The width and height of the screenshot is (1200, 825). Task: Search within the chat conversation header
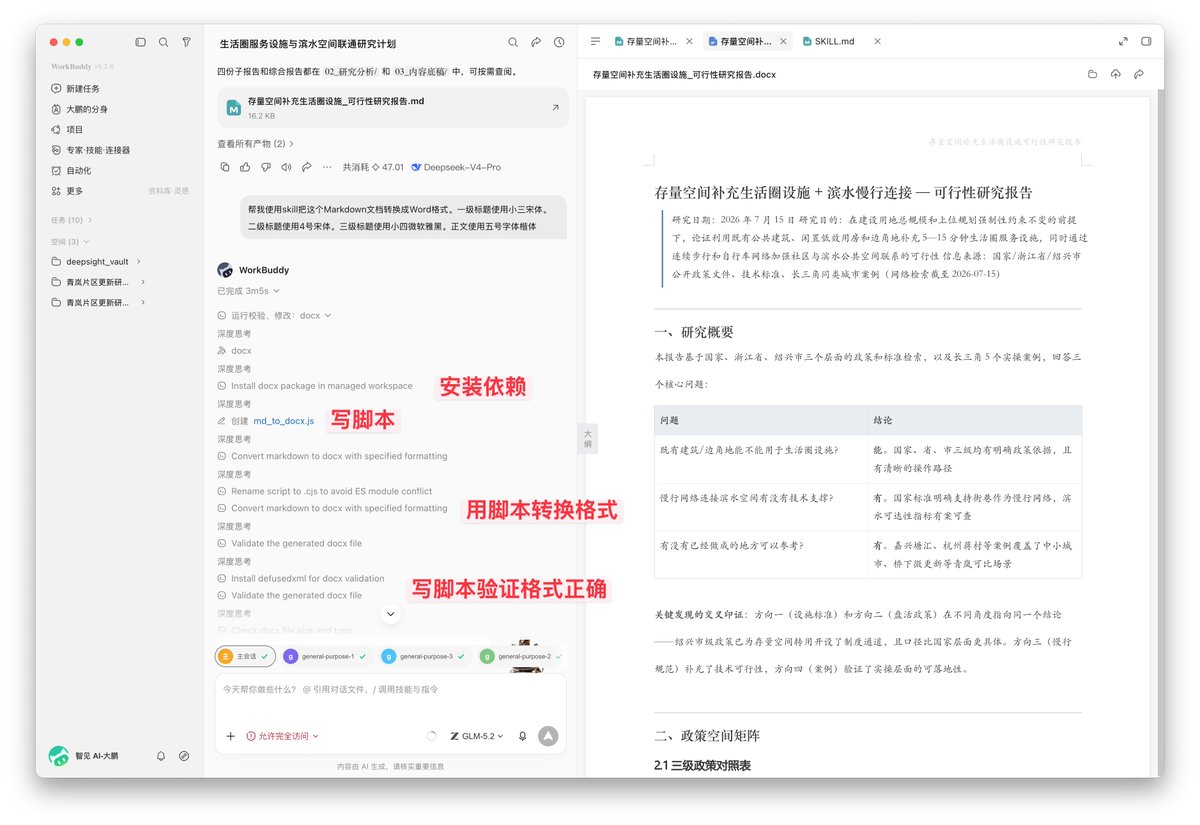tap(513, 43)
